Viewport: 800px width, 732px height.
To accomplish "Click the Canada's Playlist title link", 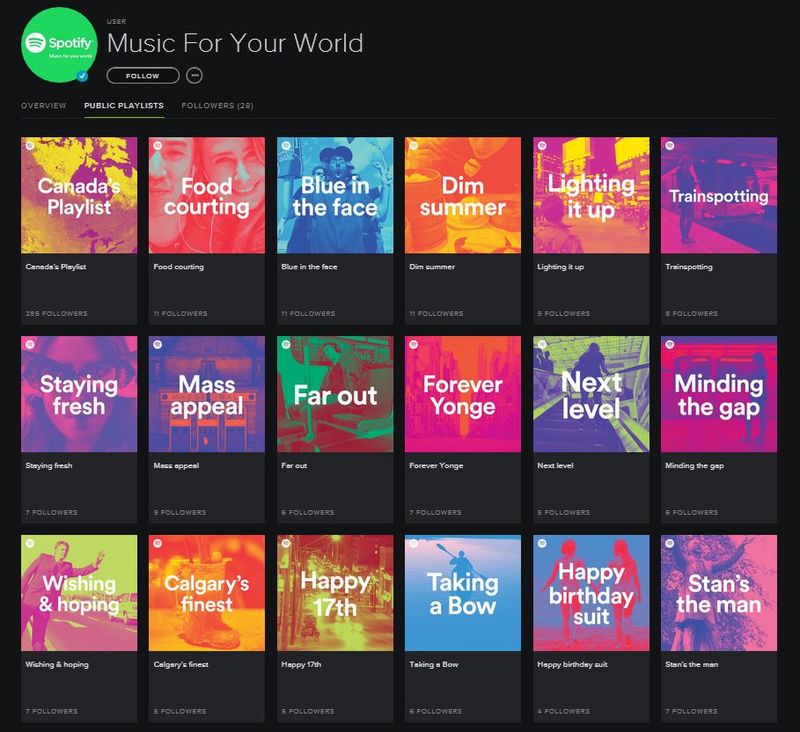I will (x=56, y=267).
